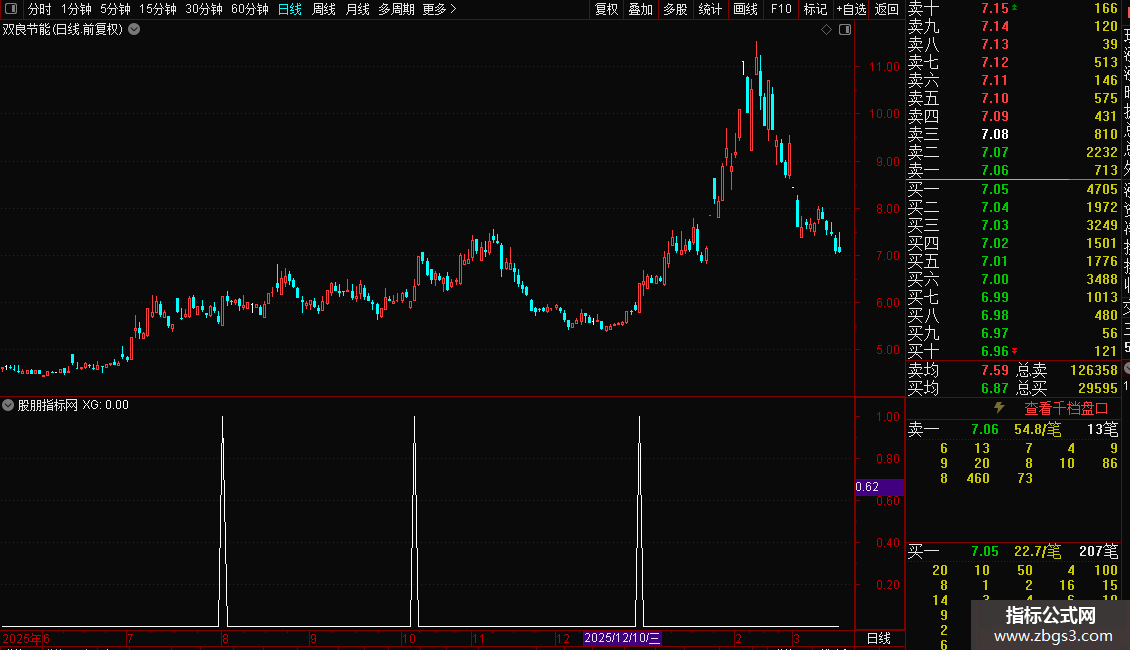Select the 30分钟 period
This screenshot has width=1130, height=650.
click(x=204, y=9)
